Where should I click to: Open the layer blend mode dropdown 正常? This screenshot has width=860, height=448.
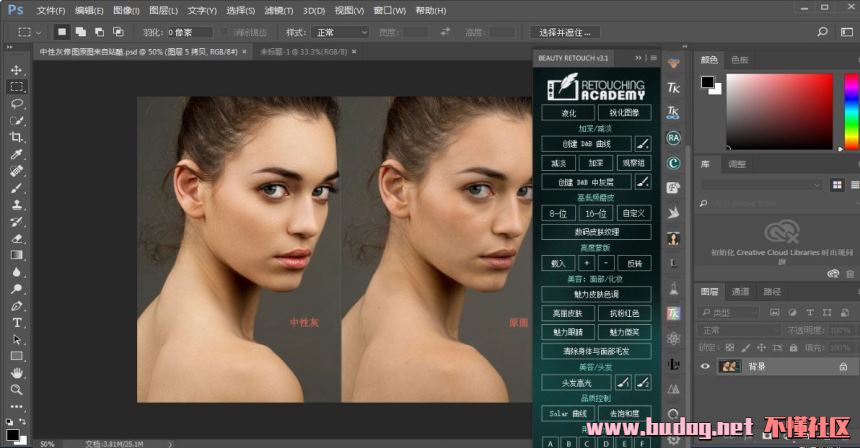click(x=740, y=330)
